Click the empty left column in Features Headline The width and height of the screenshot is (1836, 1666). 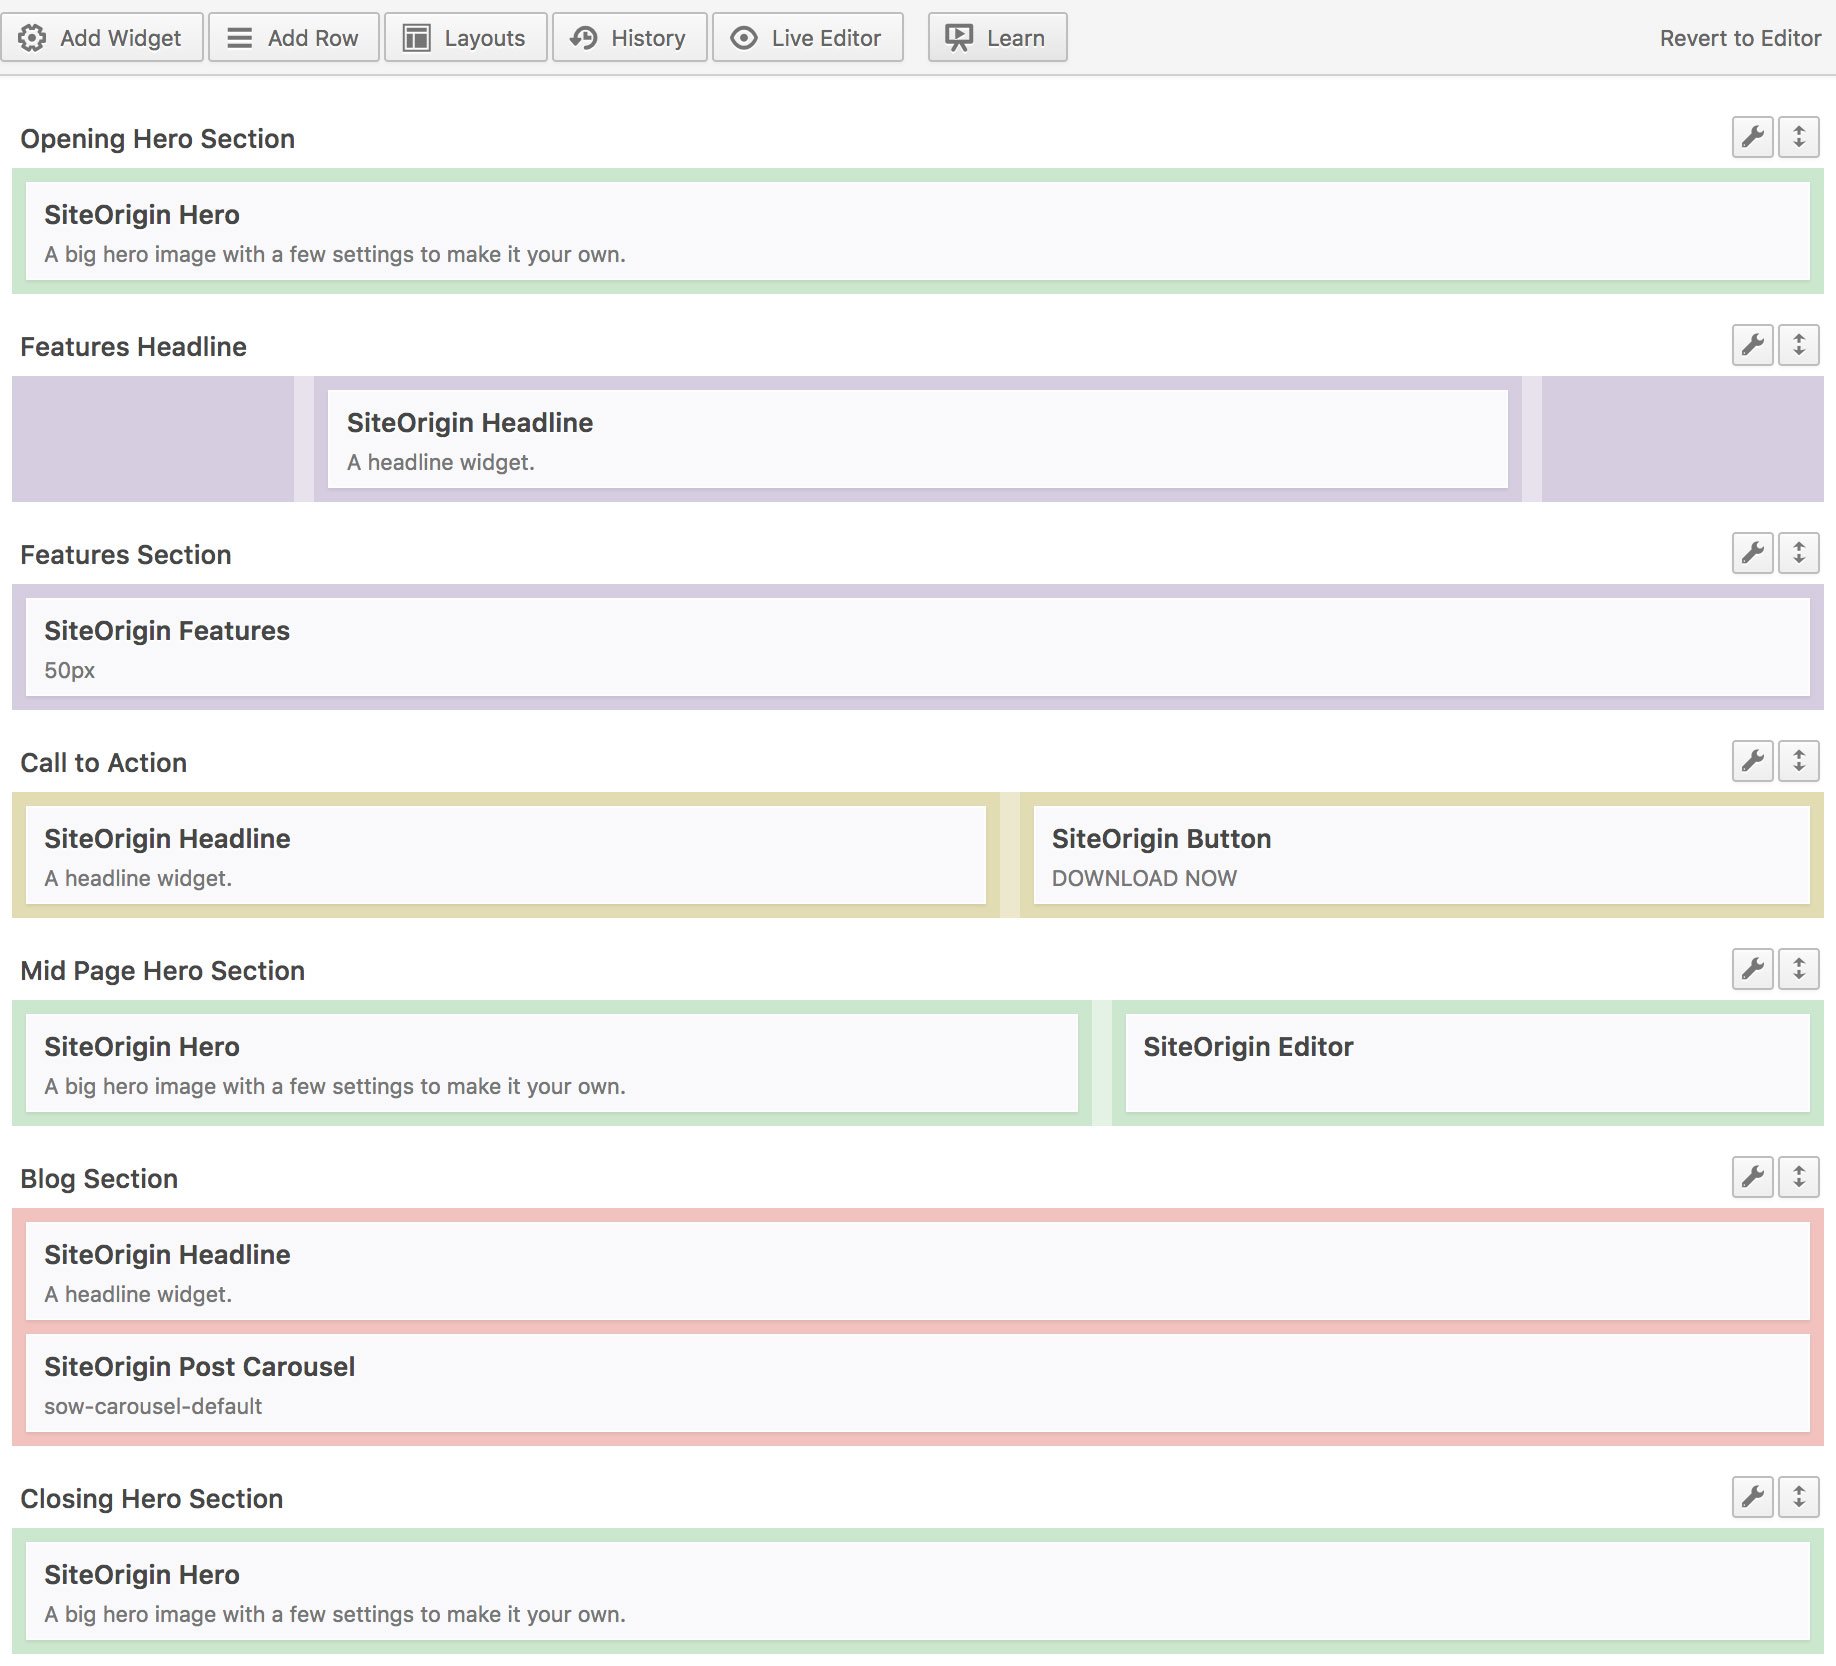153,439
